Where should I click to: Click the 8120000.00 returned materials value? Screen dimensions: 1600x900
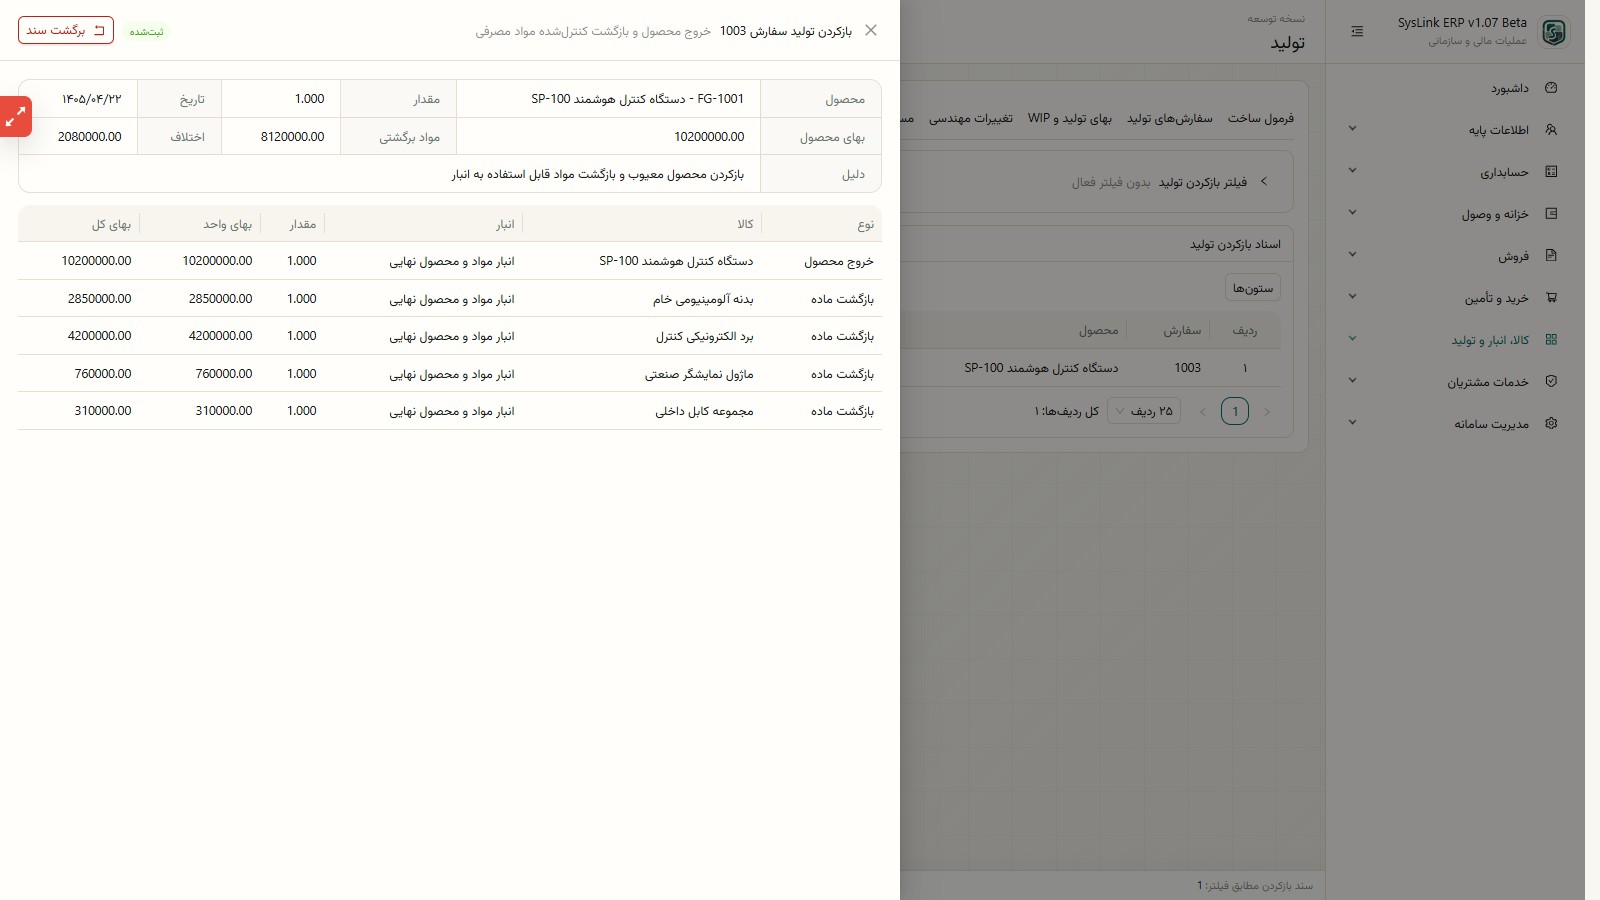click(x=292, y=137)
